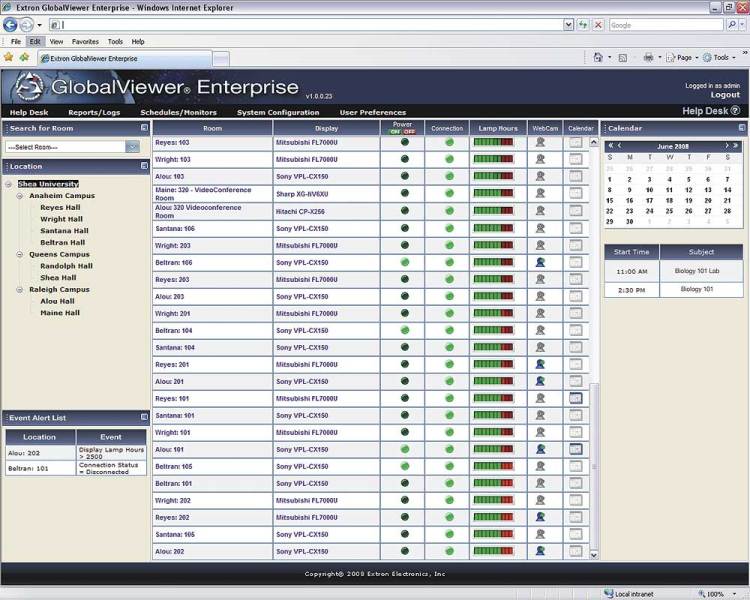Click the Logout link

724,95
